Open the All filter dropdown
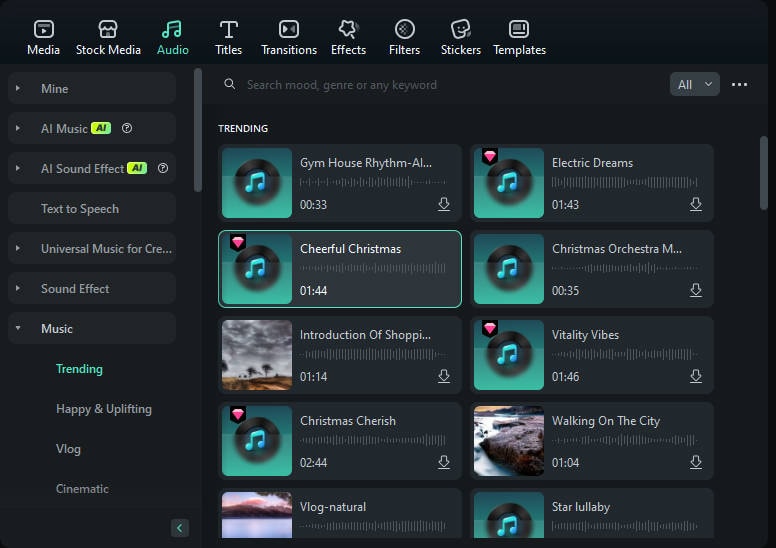 [x=694, y=85]
